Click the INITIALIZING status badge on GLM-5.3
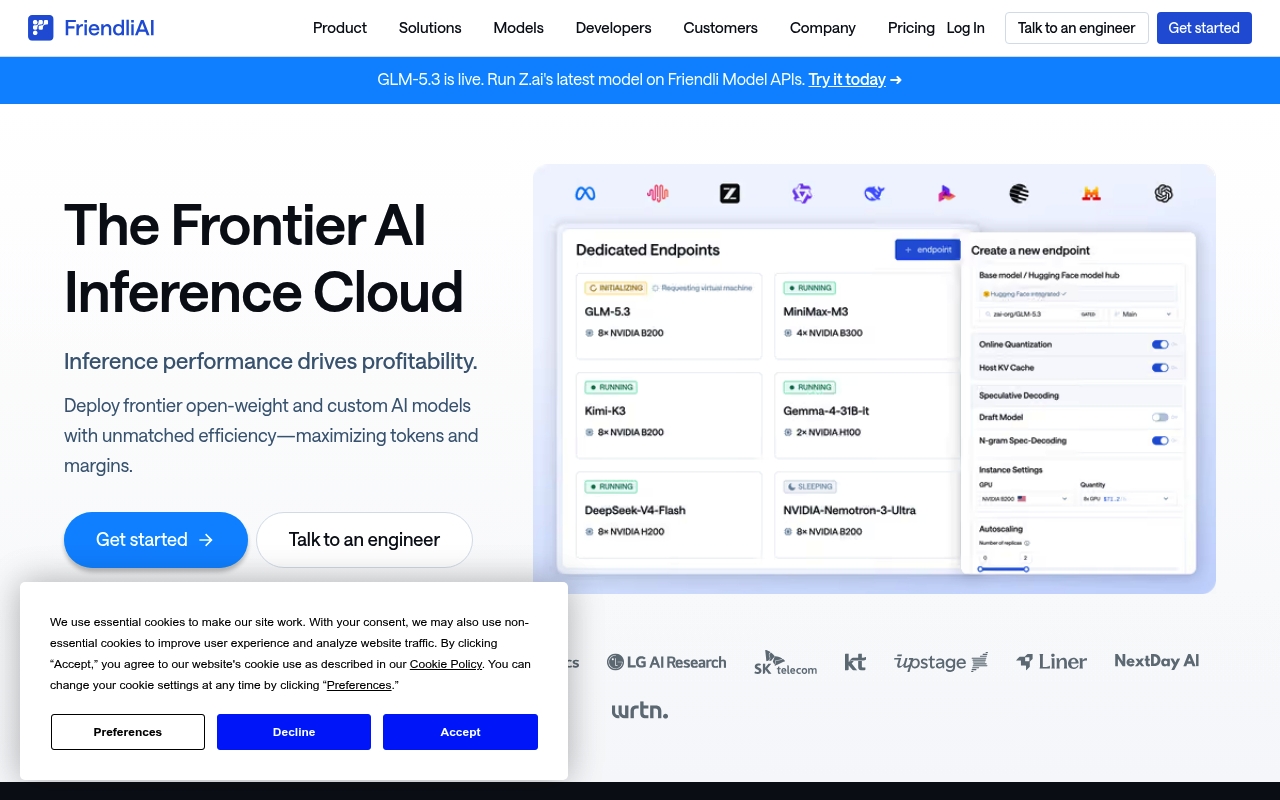This screenshot has height=800, width=1280. [x=615, y=288]
